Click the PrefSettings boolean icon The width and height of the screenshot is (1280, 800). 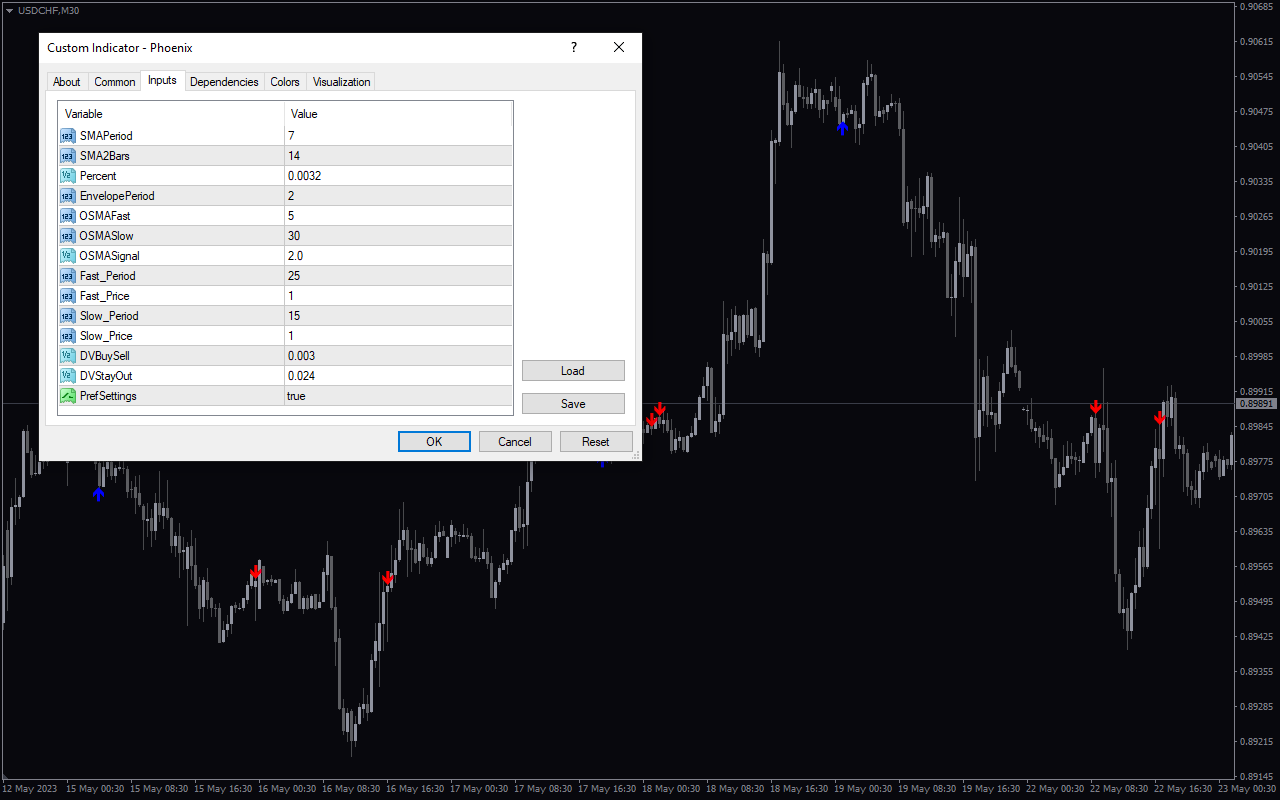(68, 396)
